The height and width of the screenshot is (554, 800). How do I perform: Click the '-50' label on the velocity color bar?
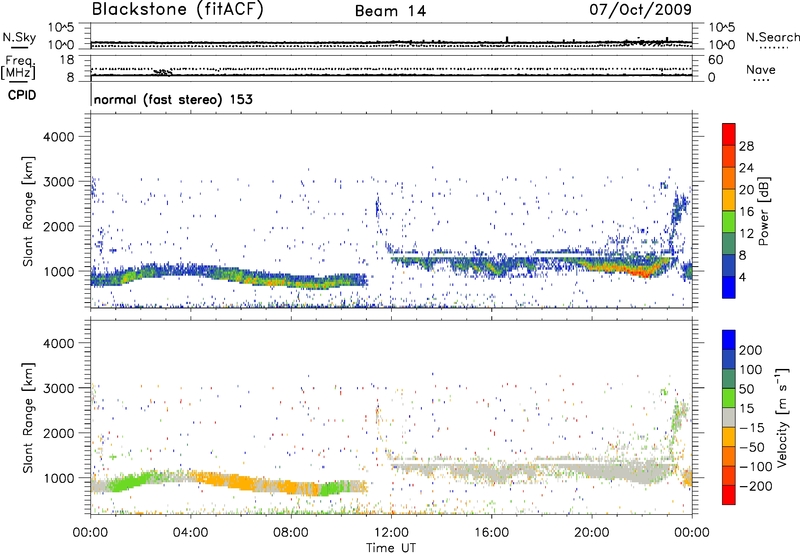(x=752, y=447)
